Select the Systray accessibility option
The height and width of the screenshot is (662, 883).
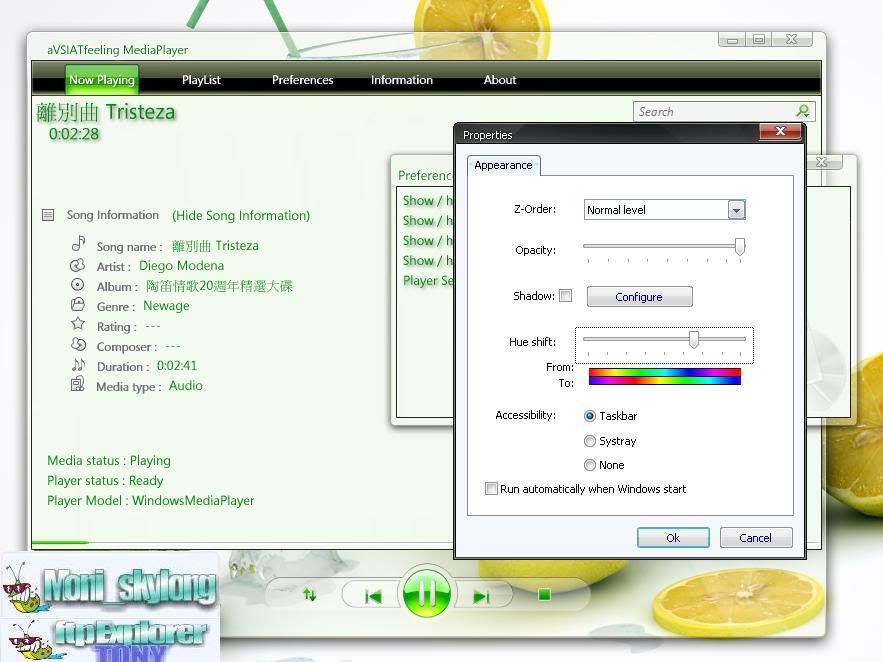590,441
